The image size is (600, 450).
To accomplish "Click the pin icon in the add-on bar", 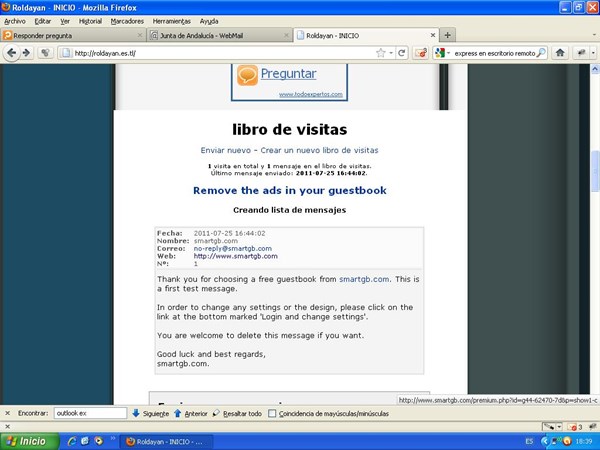I will [593, 426].
